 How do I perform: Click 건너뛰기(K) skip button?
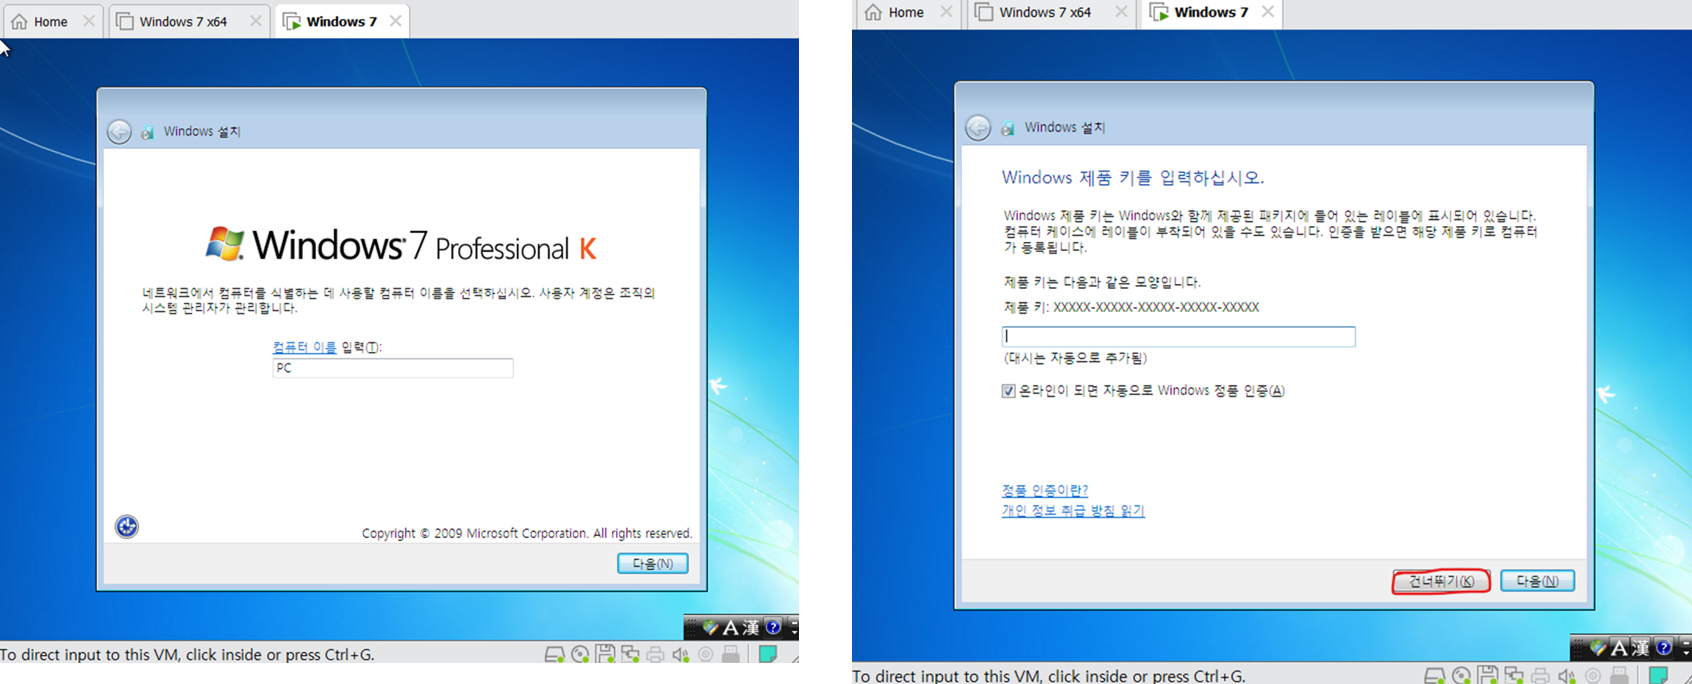(1441, 581)
